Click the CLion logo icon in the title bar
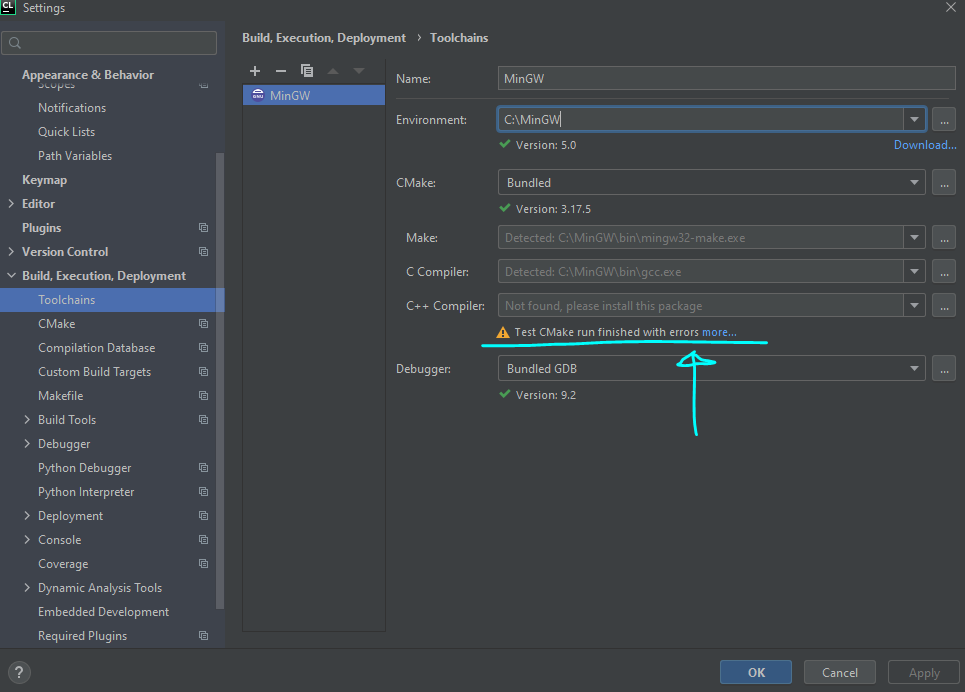This screenshot has height=692, width=965. (x=9, y=8)
